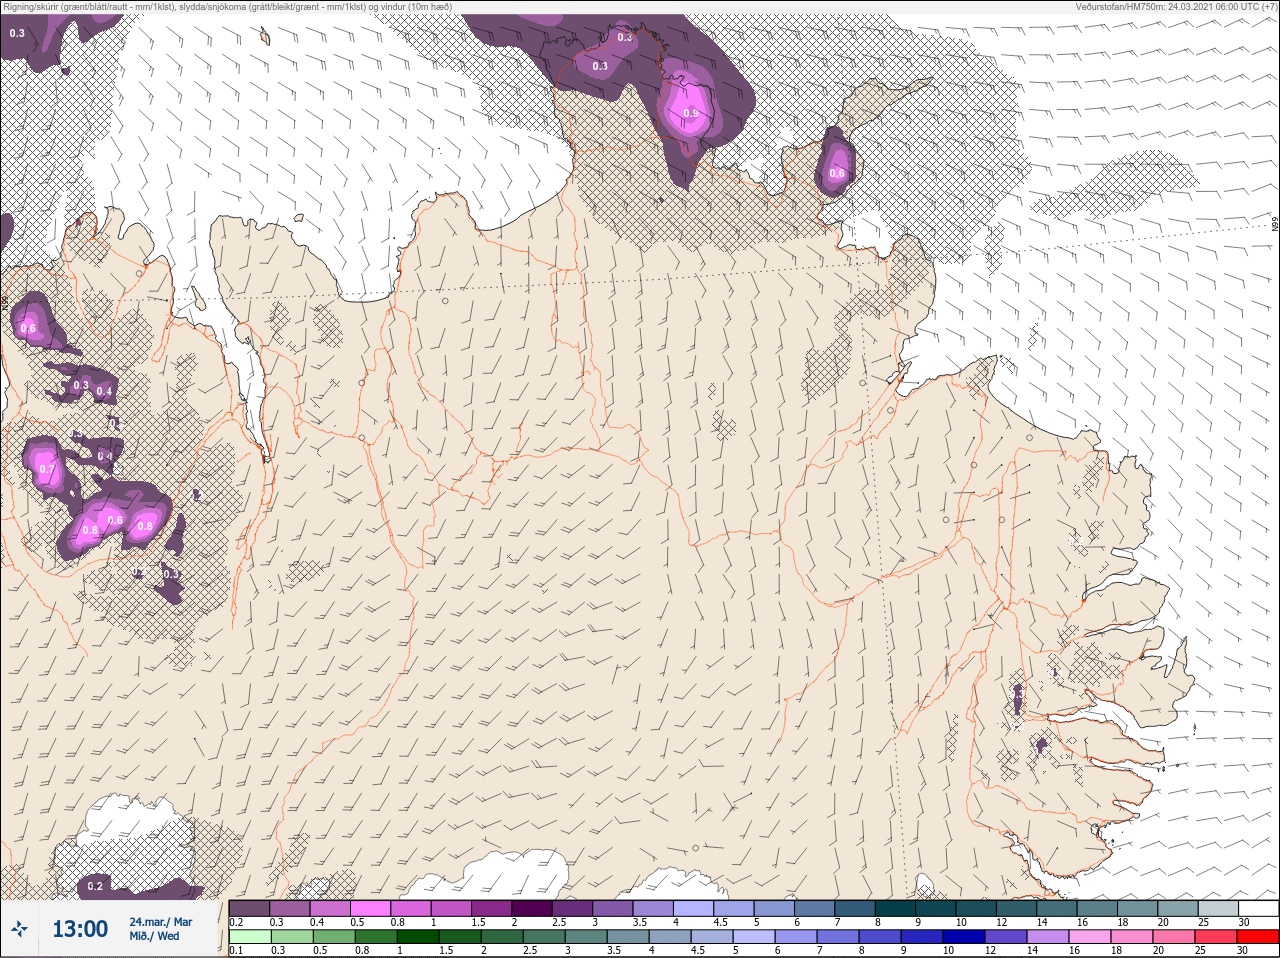The image size is (1280, 958).
Task: Click the upper legend swatch for 8 mm
Action: click(x=897, y=908)
